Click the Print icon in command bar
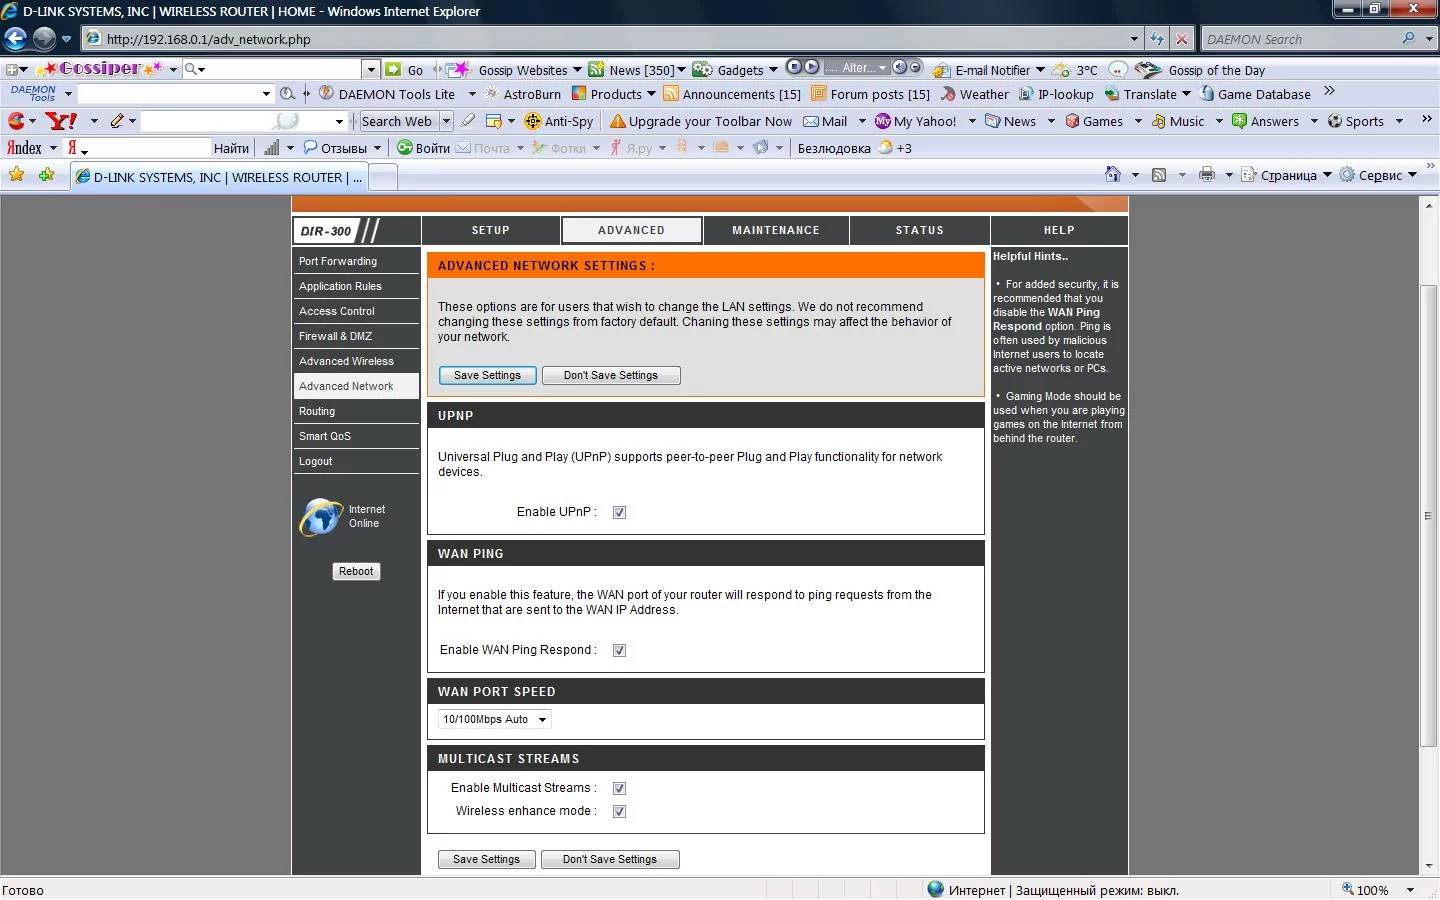Image resolution: width=1440 pixels, height=900 pixels. click(x=1207, y=175)
